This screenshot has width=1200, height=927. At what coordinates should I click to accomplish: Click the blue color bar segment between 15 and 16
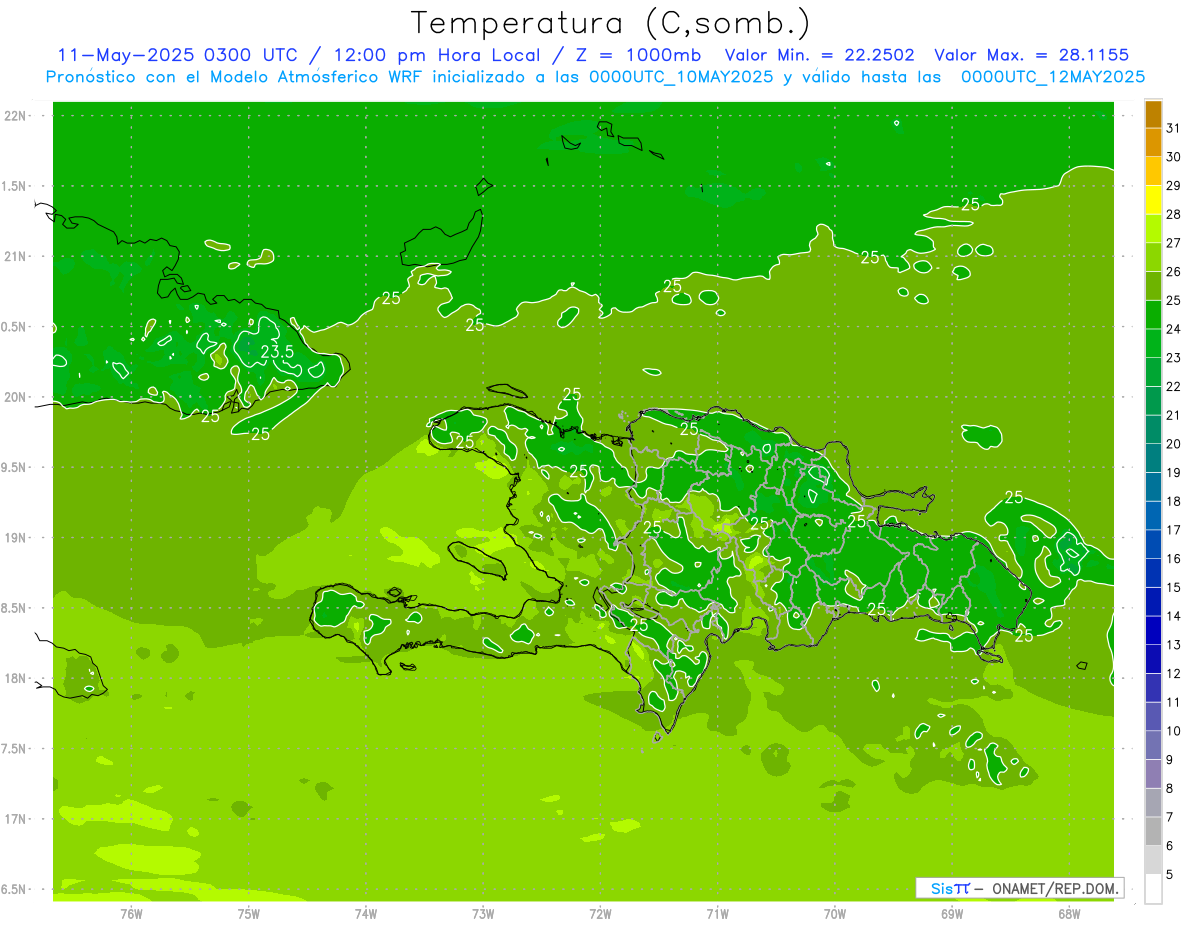point(1153,573)
